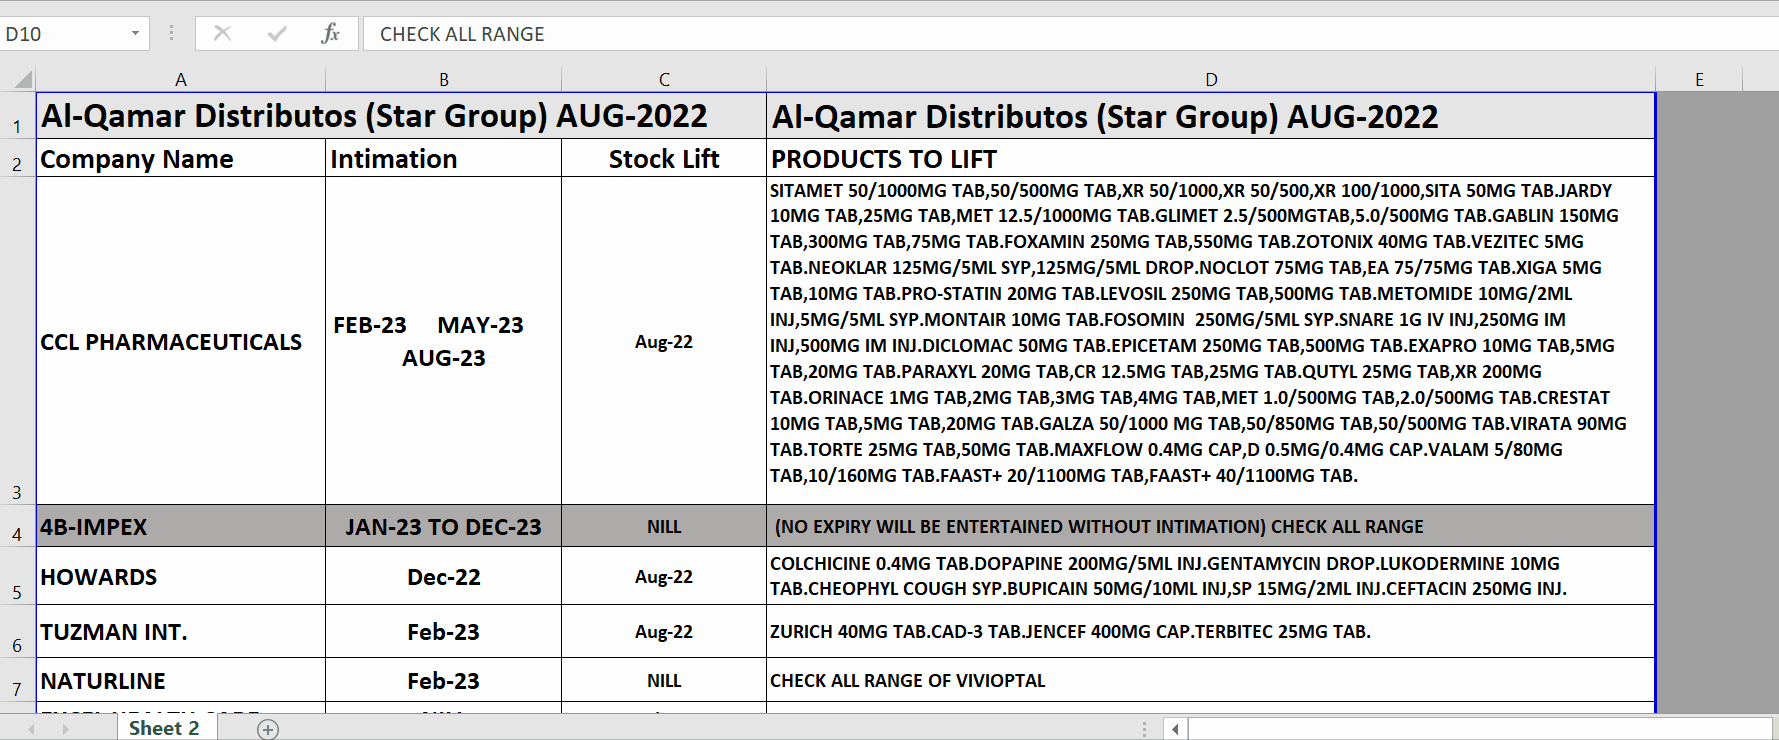Select title cell D1 Al-Qamar Distributos
This screenshot has width=1779, height=740.
pyautogui.click(x=1211, y=116)
